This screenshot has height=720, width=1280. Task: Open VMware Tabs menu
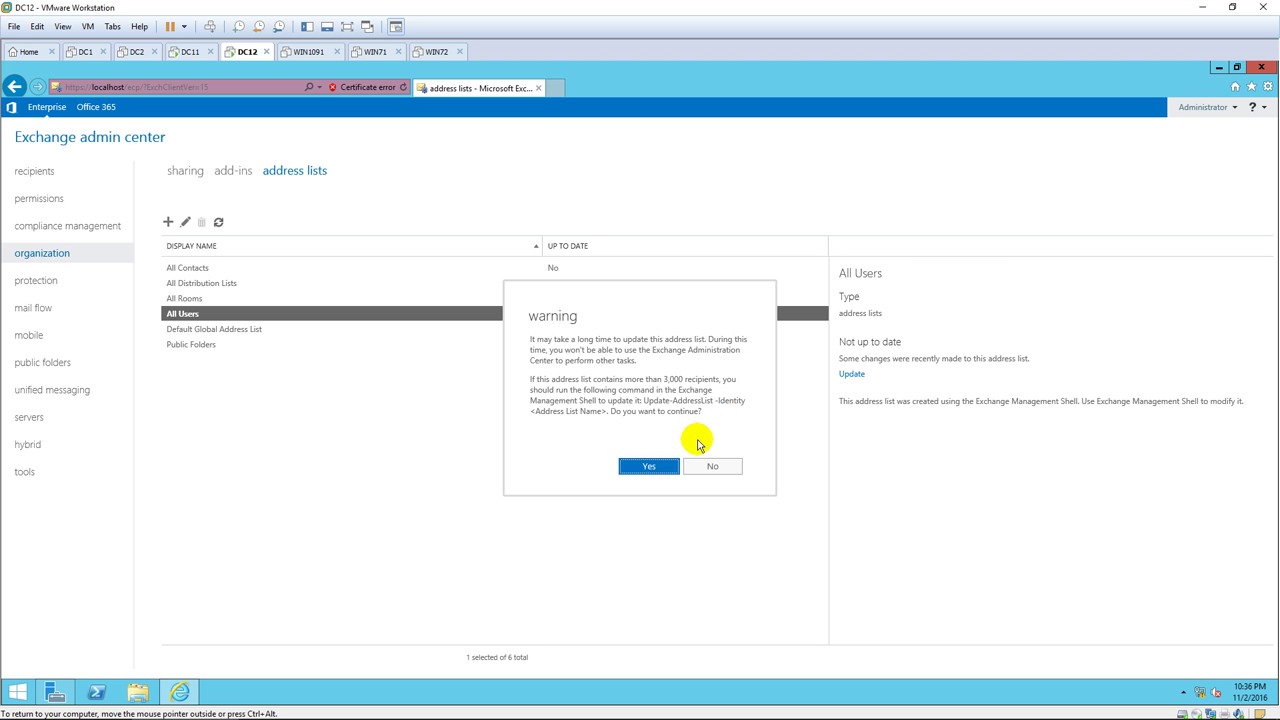tap(113, 26)
